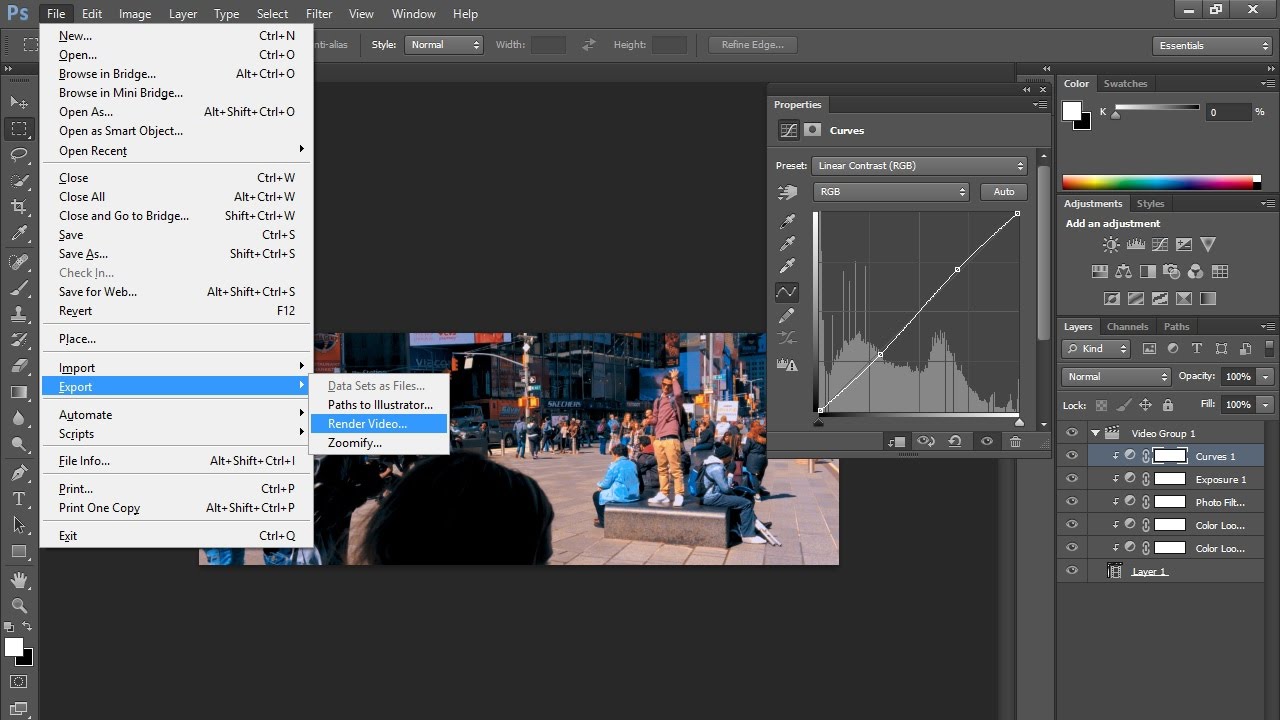Click Render Video in Export submenu
Screen dimensions: 1280x720
(x=379, y=424)
